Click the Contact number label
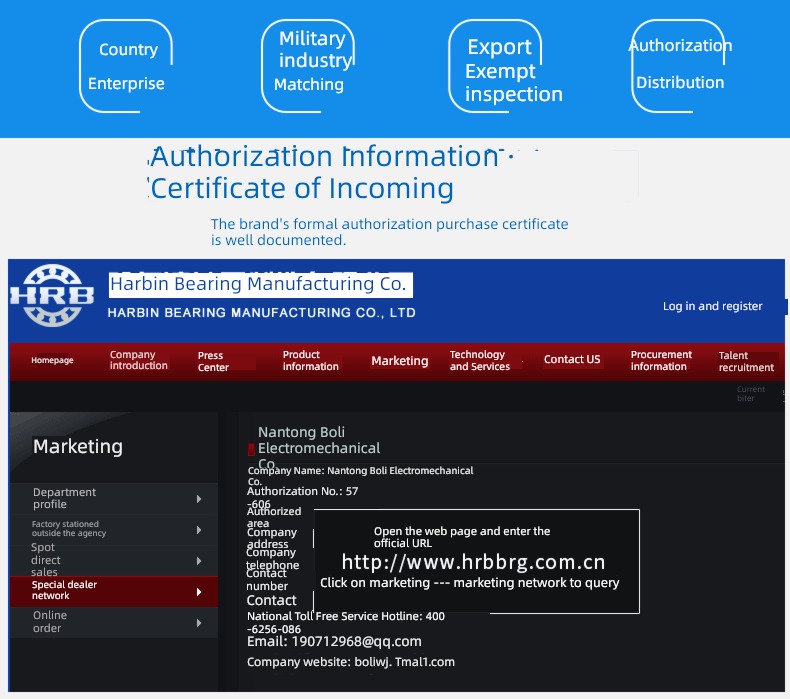 pos(267,580)
